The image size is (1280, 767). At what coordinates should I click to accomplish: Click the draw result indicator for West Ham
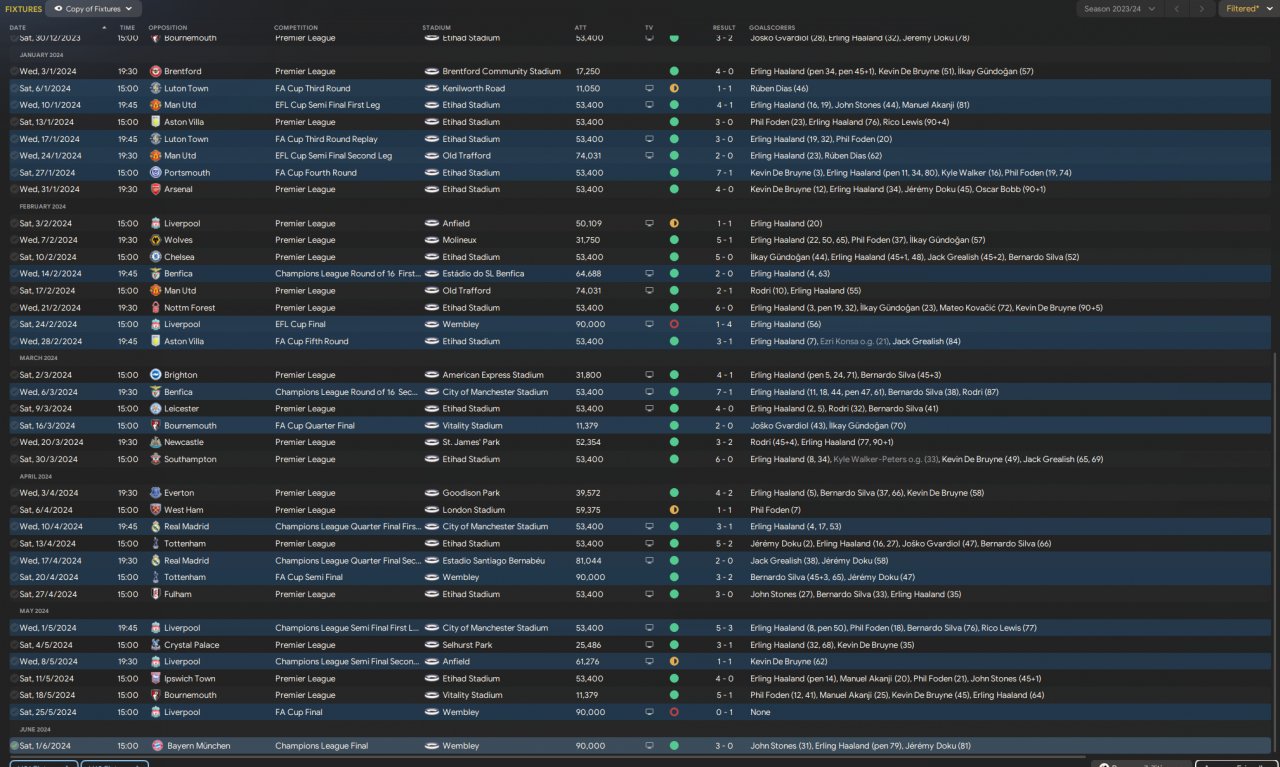click(x=674, y=510)
